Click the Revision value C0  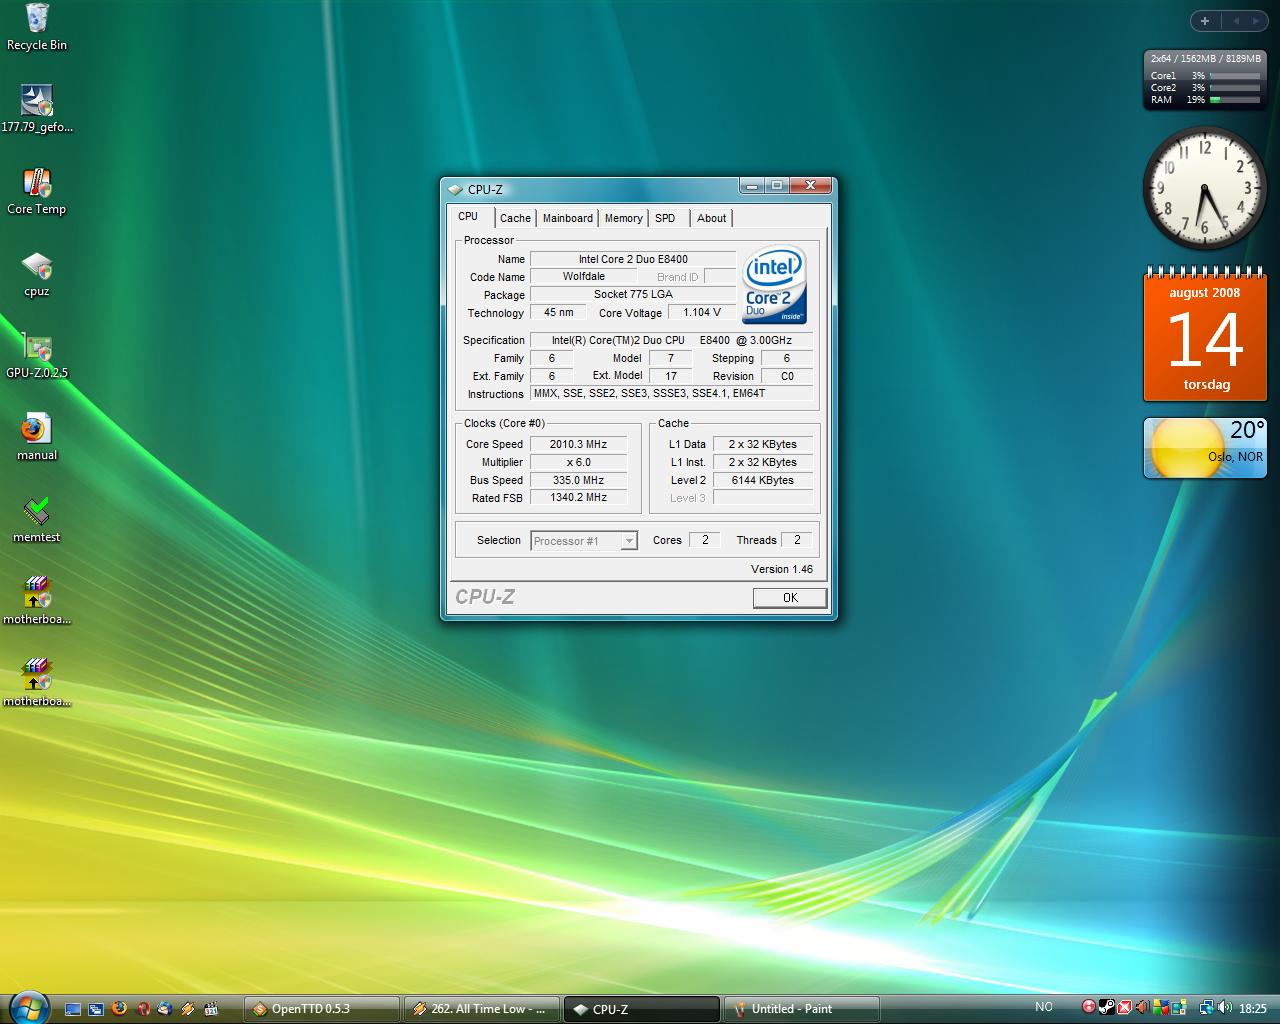tap(787, 376)
